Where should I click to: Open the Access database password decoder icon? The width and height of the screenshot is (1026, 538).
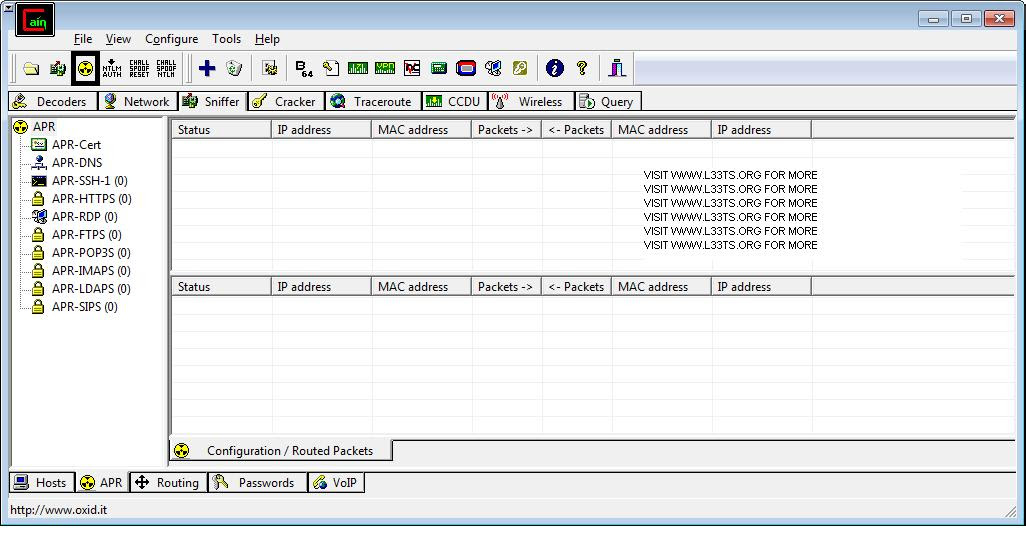(x=330, y=68)
